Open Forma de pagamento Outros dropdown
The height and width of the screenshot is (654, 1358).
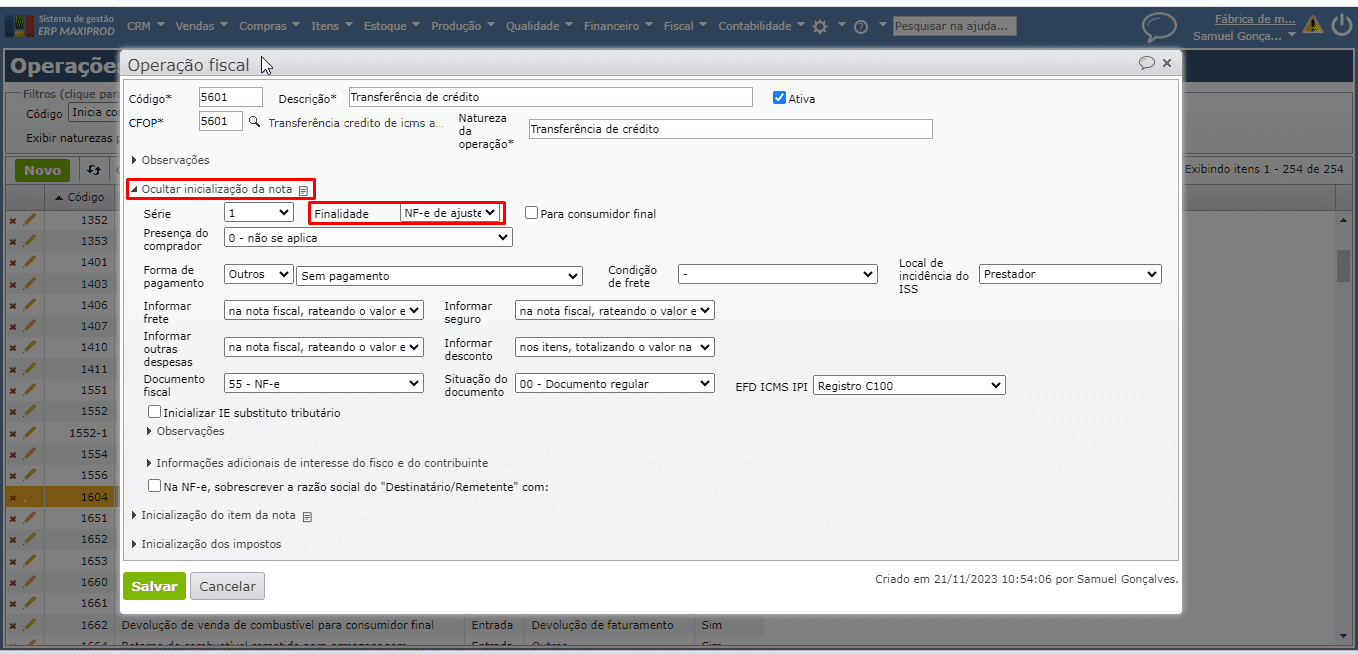pyautogui.click(x=259, y=275)
